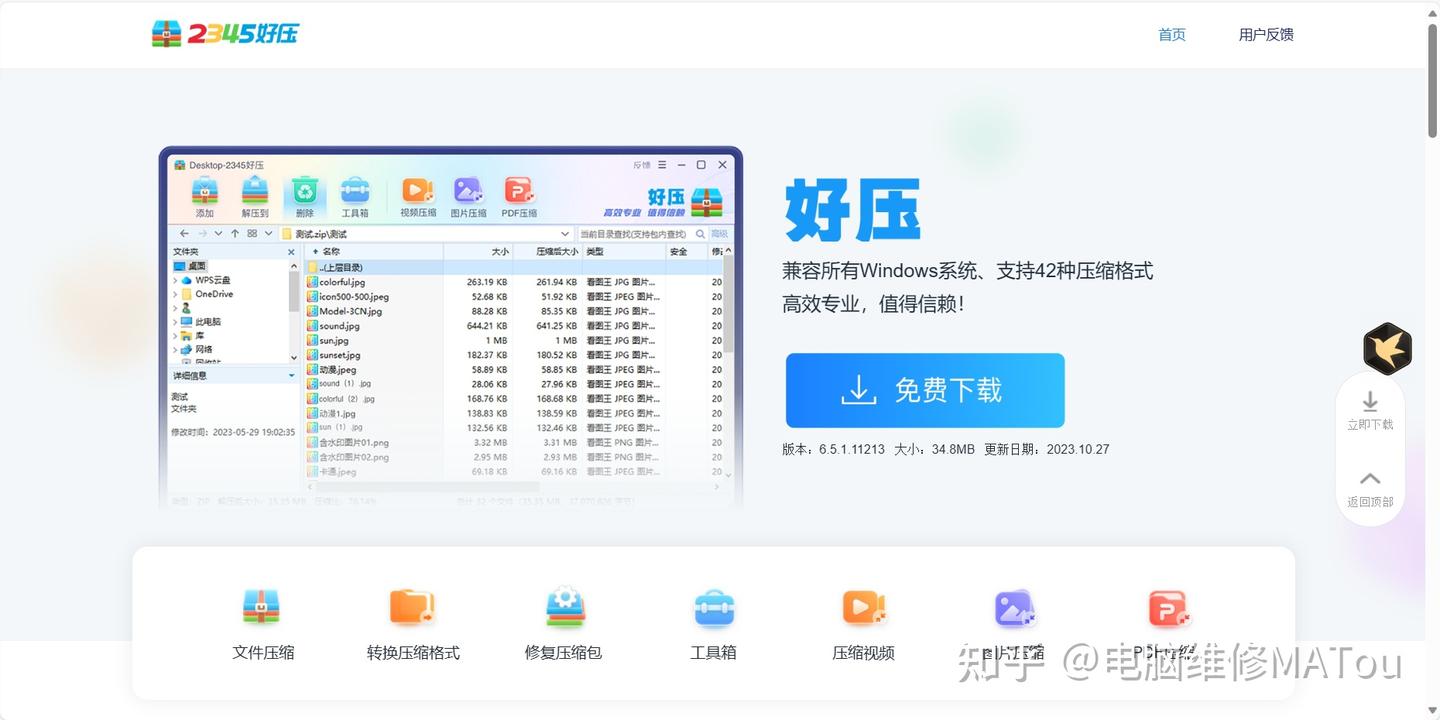The width and height of the screenshot is (1440, 720).
Task: Click 添加 in the 好压 app toolbar
Action: [x=205, y=197]
